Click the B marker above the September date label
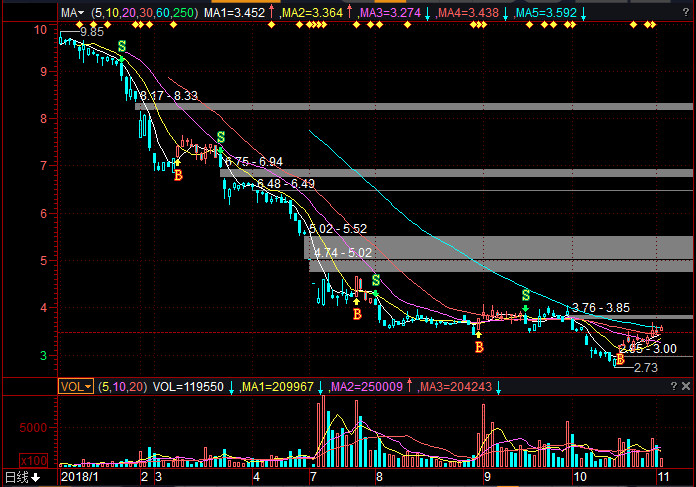This screenshot has width=696, height=487. (x=479, y=347)
